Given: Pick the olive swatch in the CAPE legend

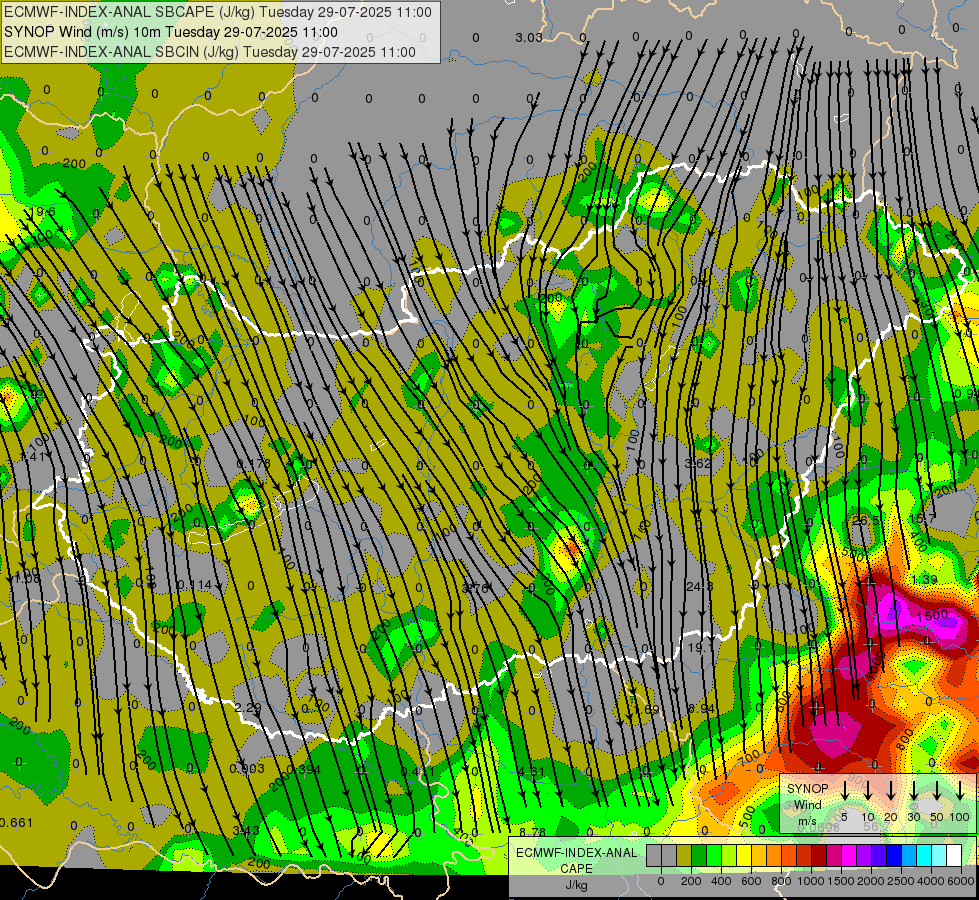Looking at the screenshot, I should [x=684, y=855].
